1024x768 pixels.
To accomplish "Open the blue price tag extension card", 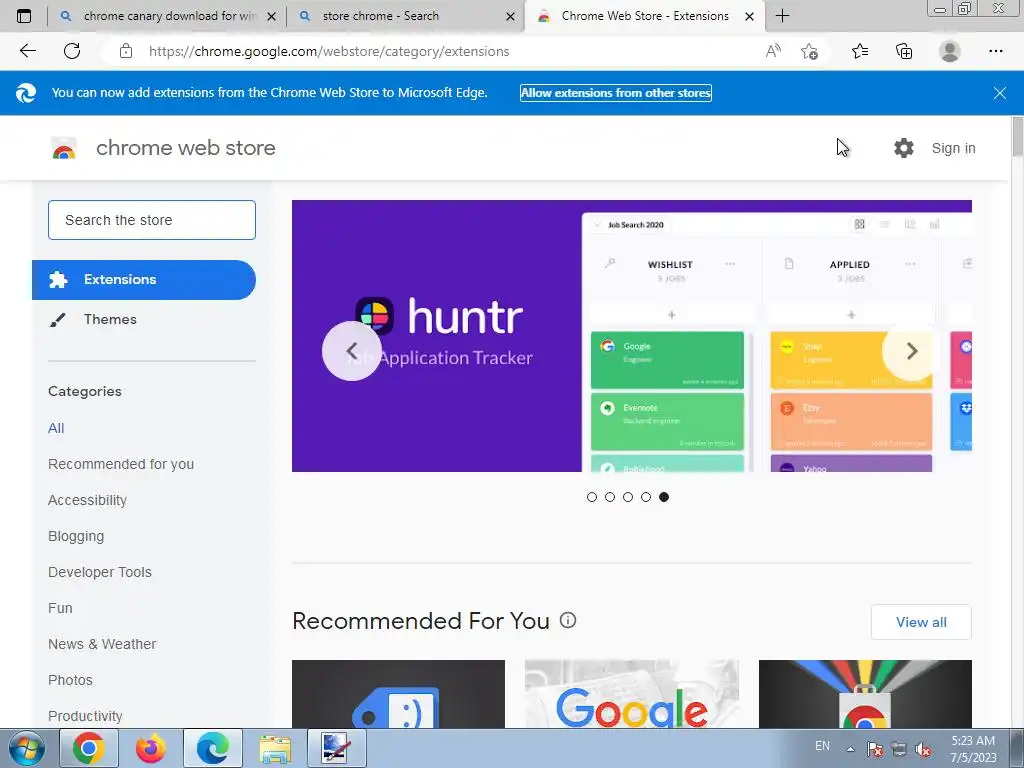I will point(398,694).
